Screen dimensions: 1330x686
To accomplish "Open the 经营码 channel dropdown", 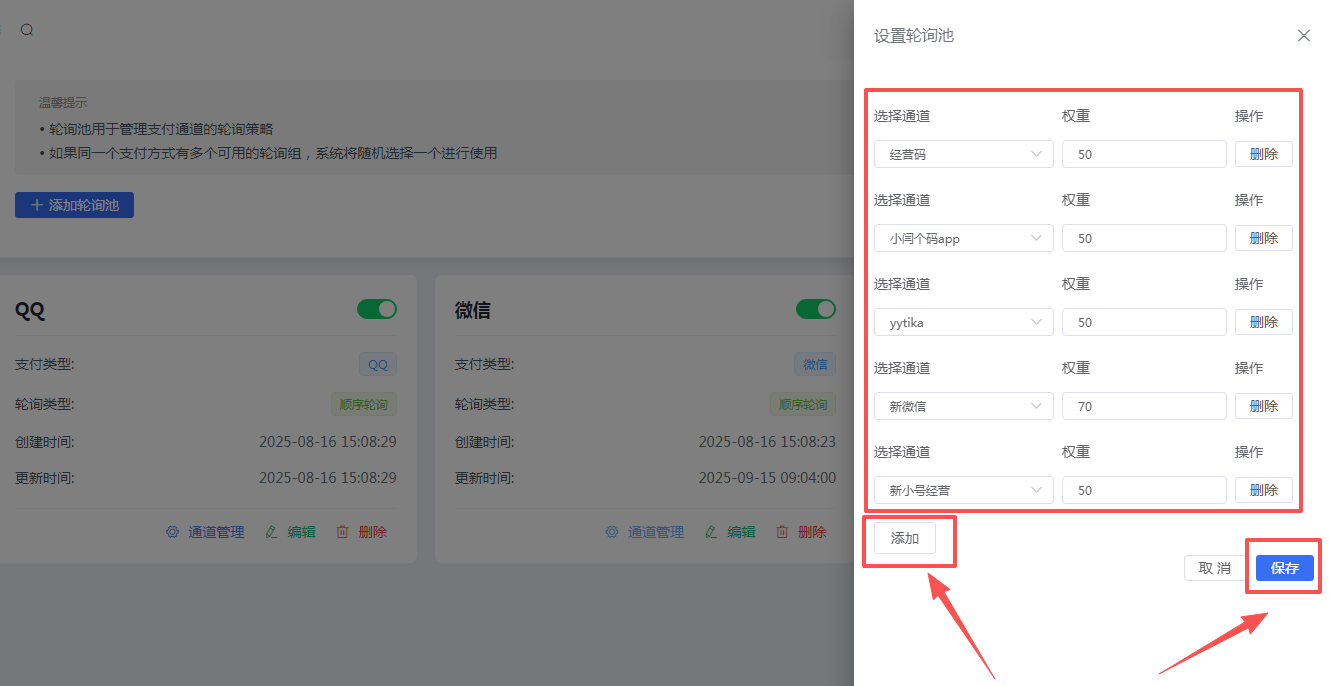I will tap(963, 155).
